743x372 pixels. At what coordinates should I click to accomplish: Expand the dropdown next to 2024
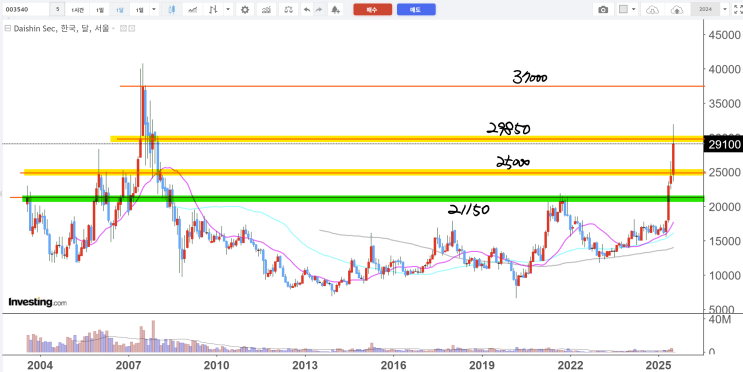point(724,9)
